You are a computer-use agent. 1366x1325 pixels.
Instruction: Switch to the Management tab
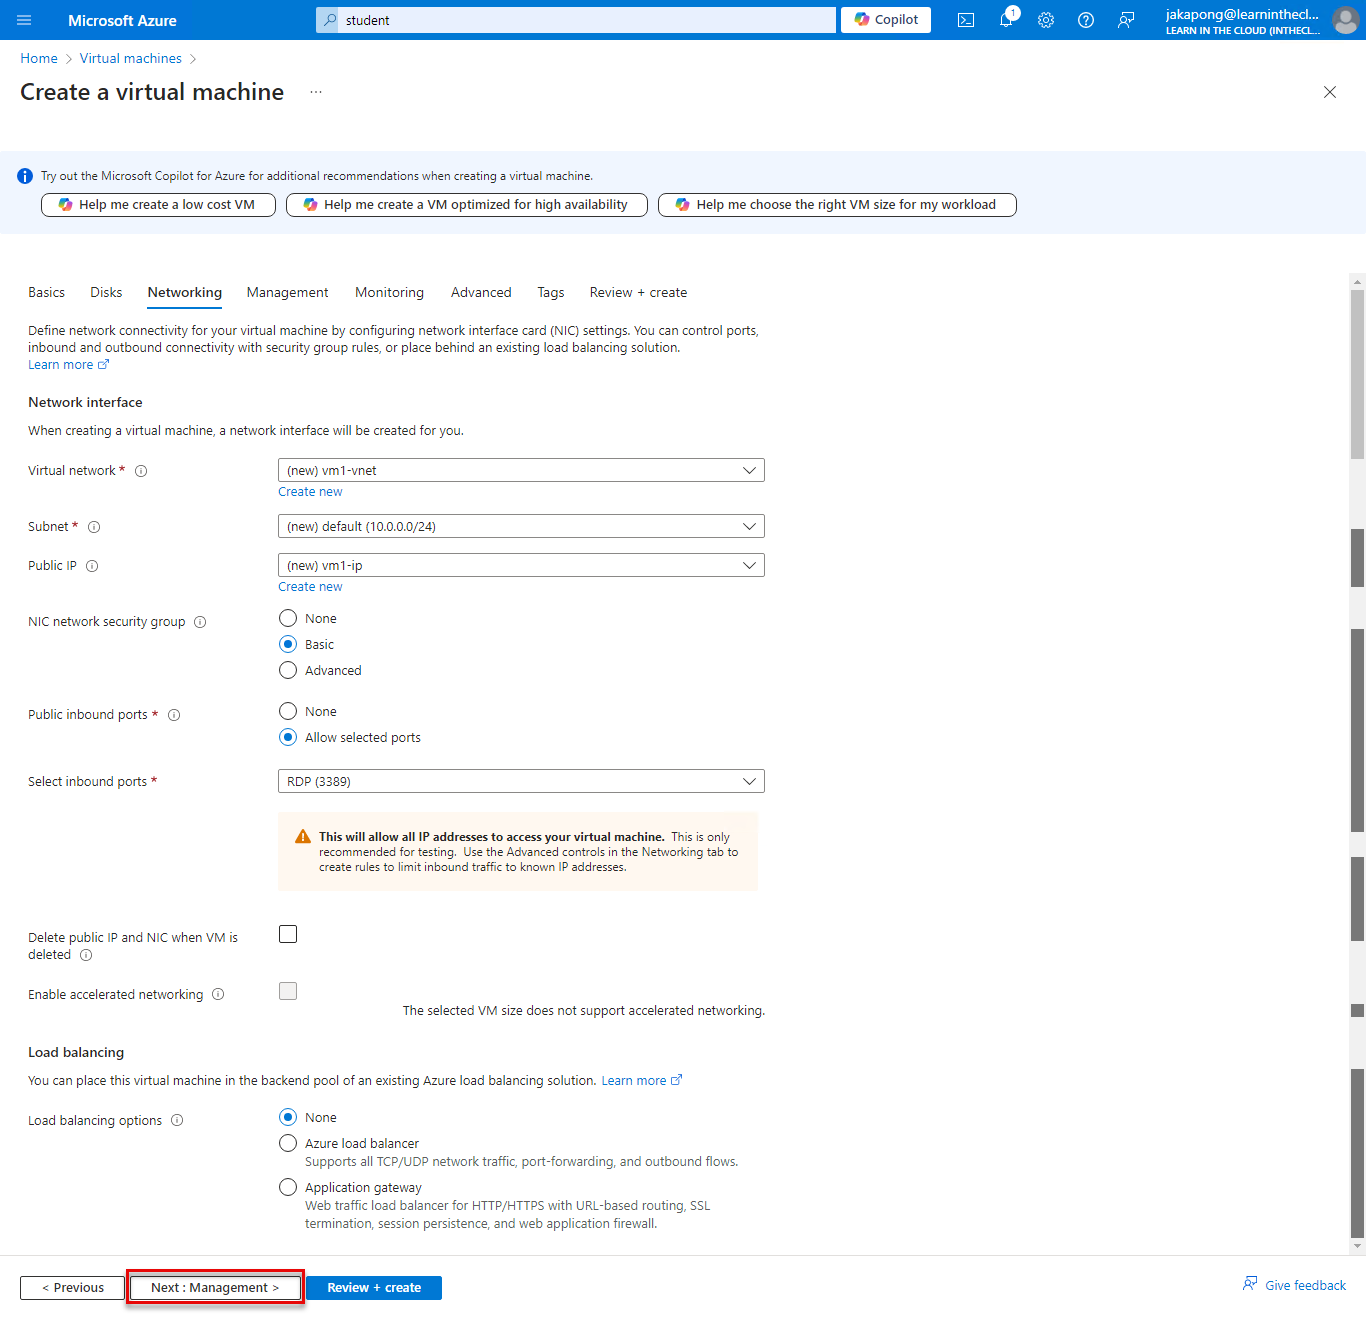[x=287, y=292]
